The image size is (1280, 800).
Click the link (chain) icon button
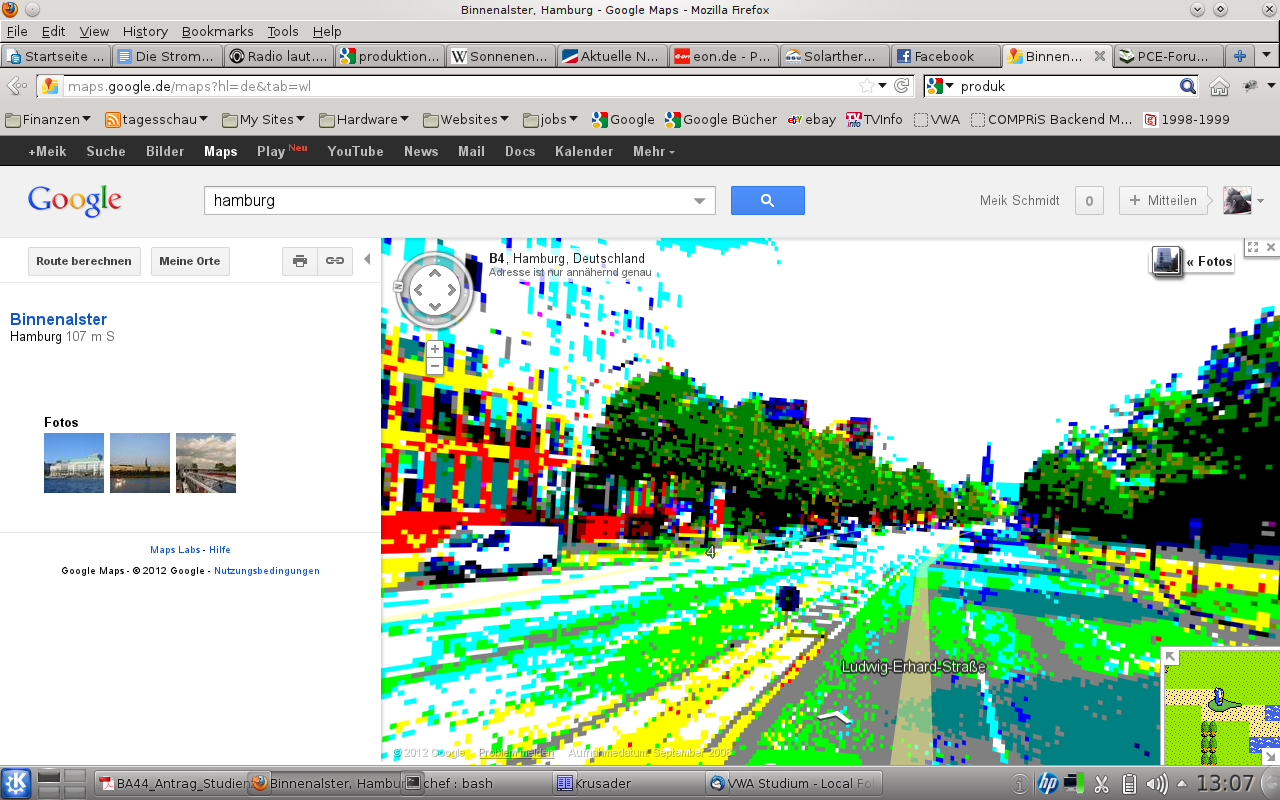[335, 261]
